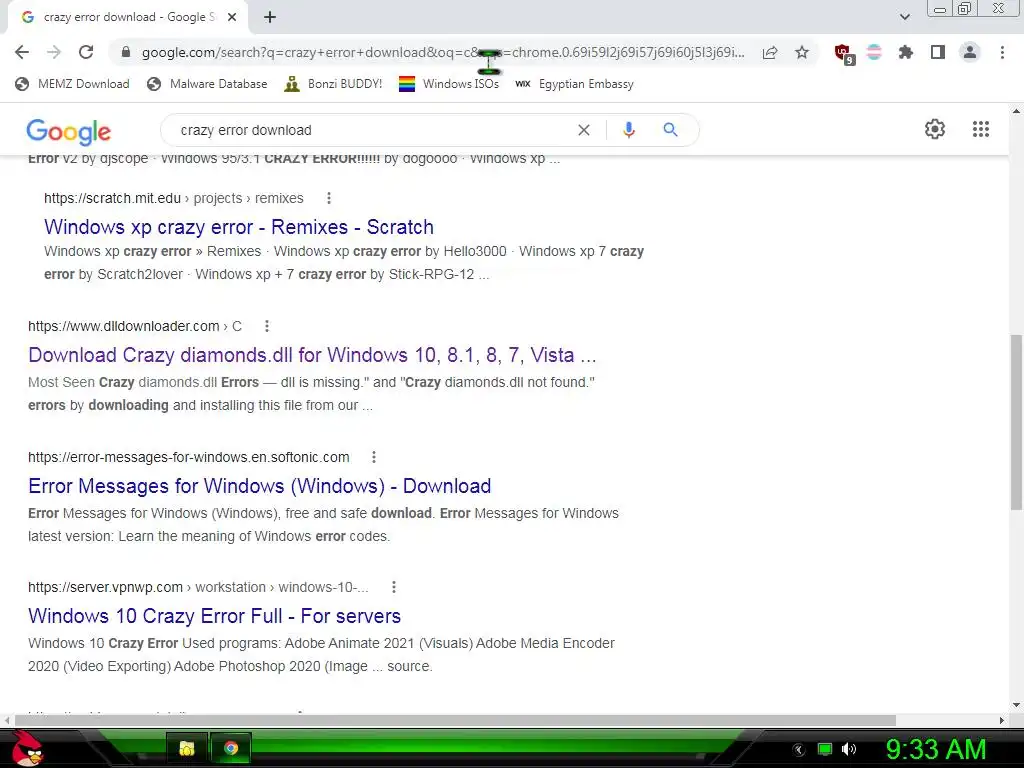The image size is (1024, 768).
Task: Start voice search with microphone
Action: pos(628,130)
